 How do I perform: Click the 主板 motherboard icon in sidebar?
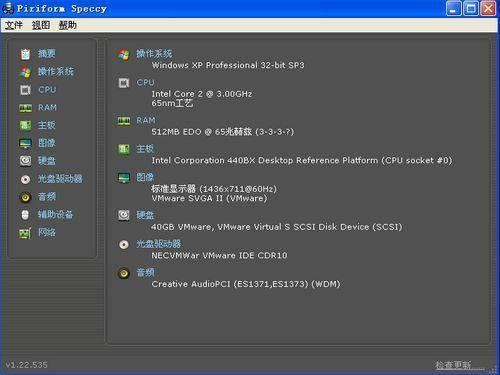coord(25,126)
